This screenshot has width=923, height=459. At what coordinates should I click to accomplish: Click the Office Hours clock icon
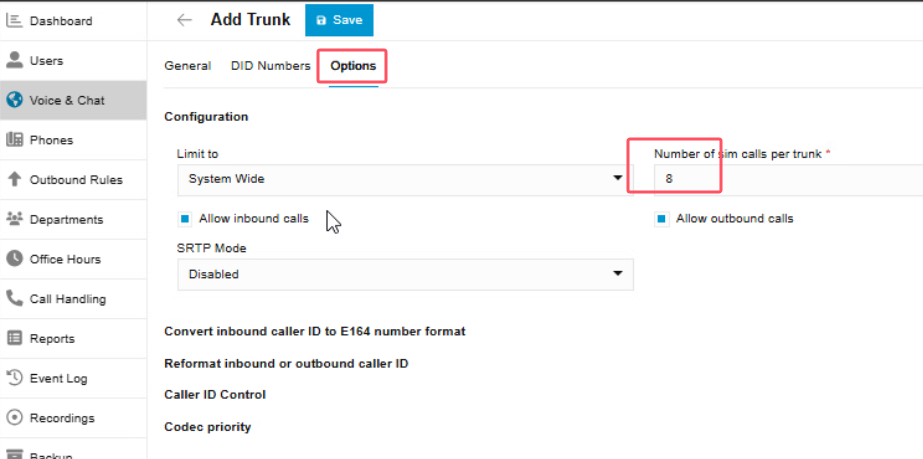tap(14, 259)
